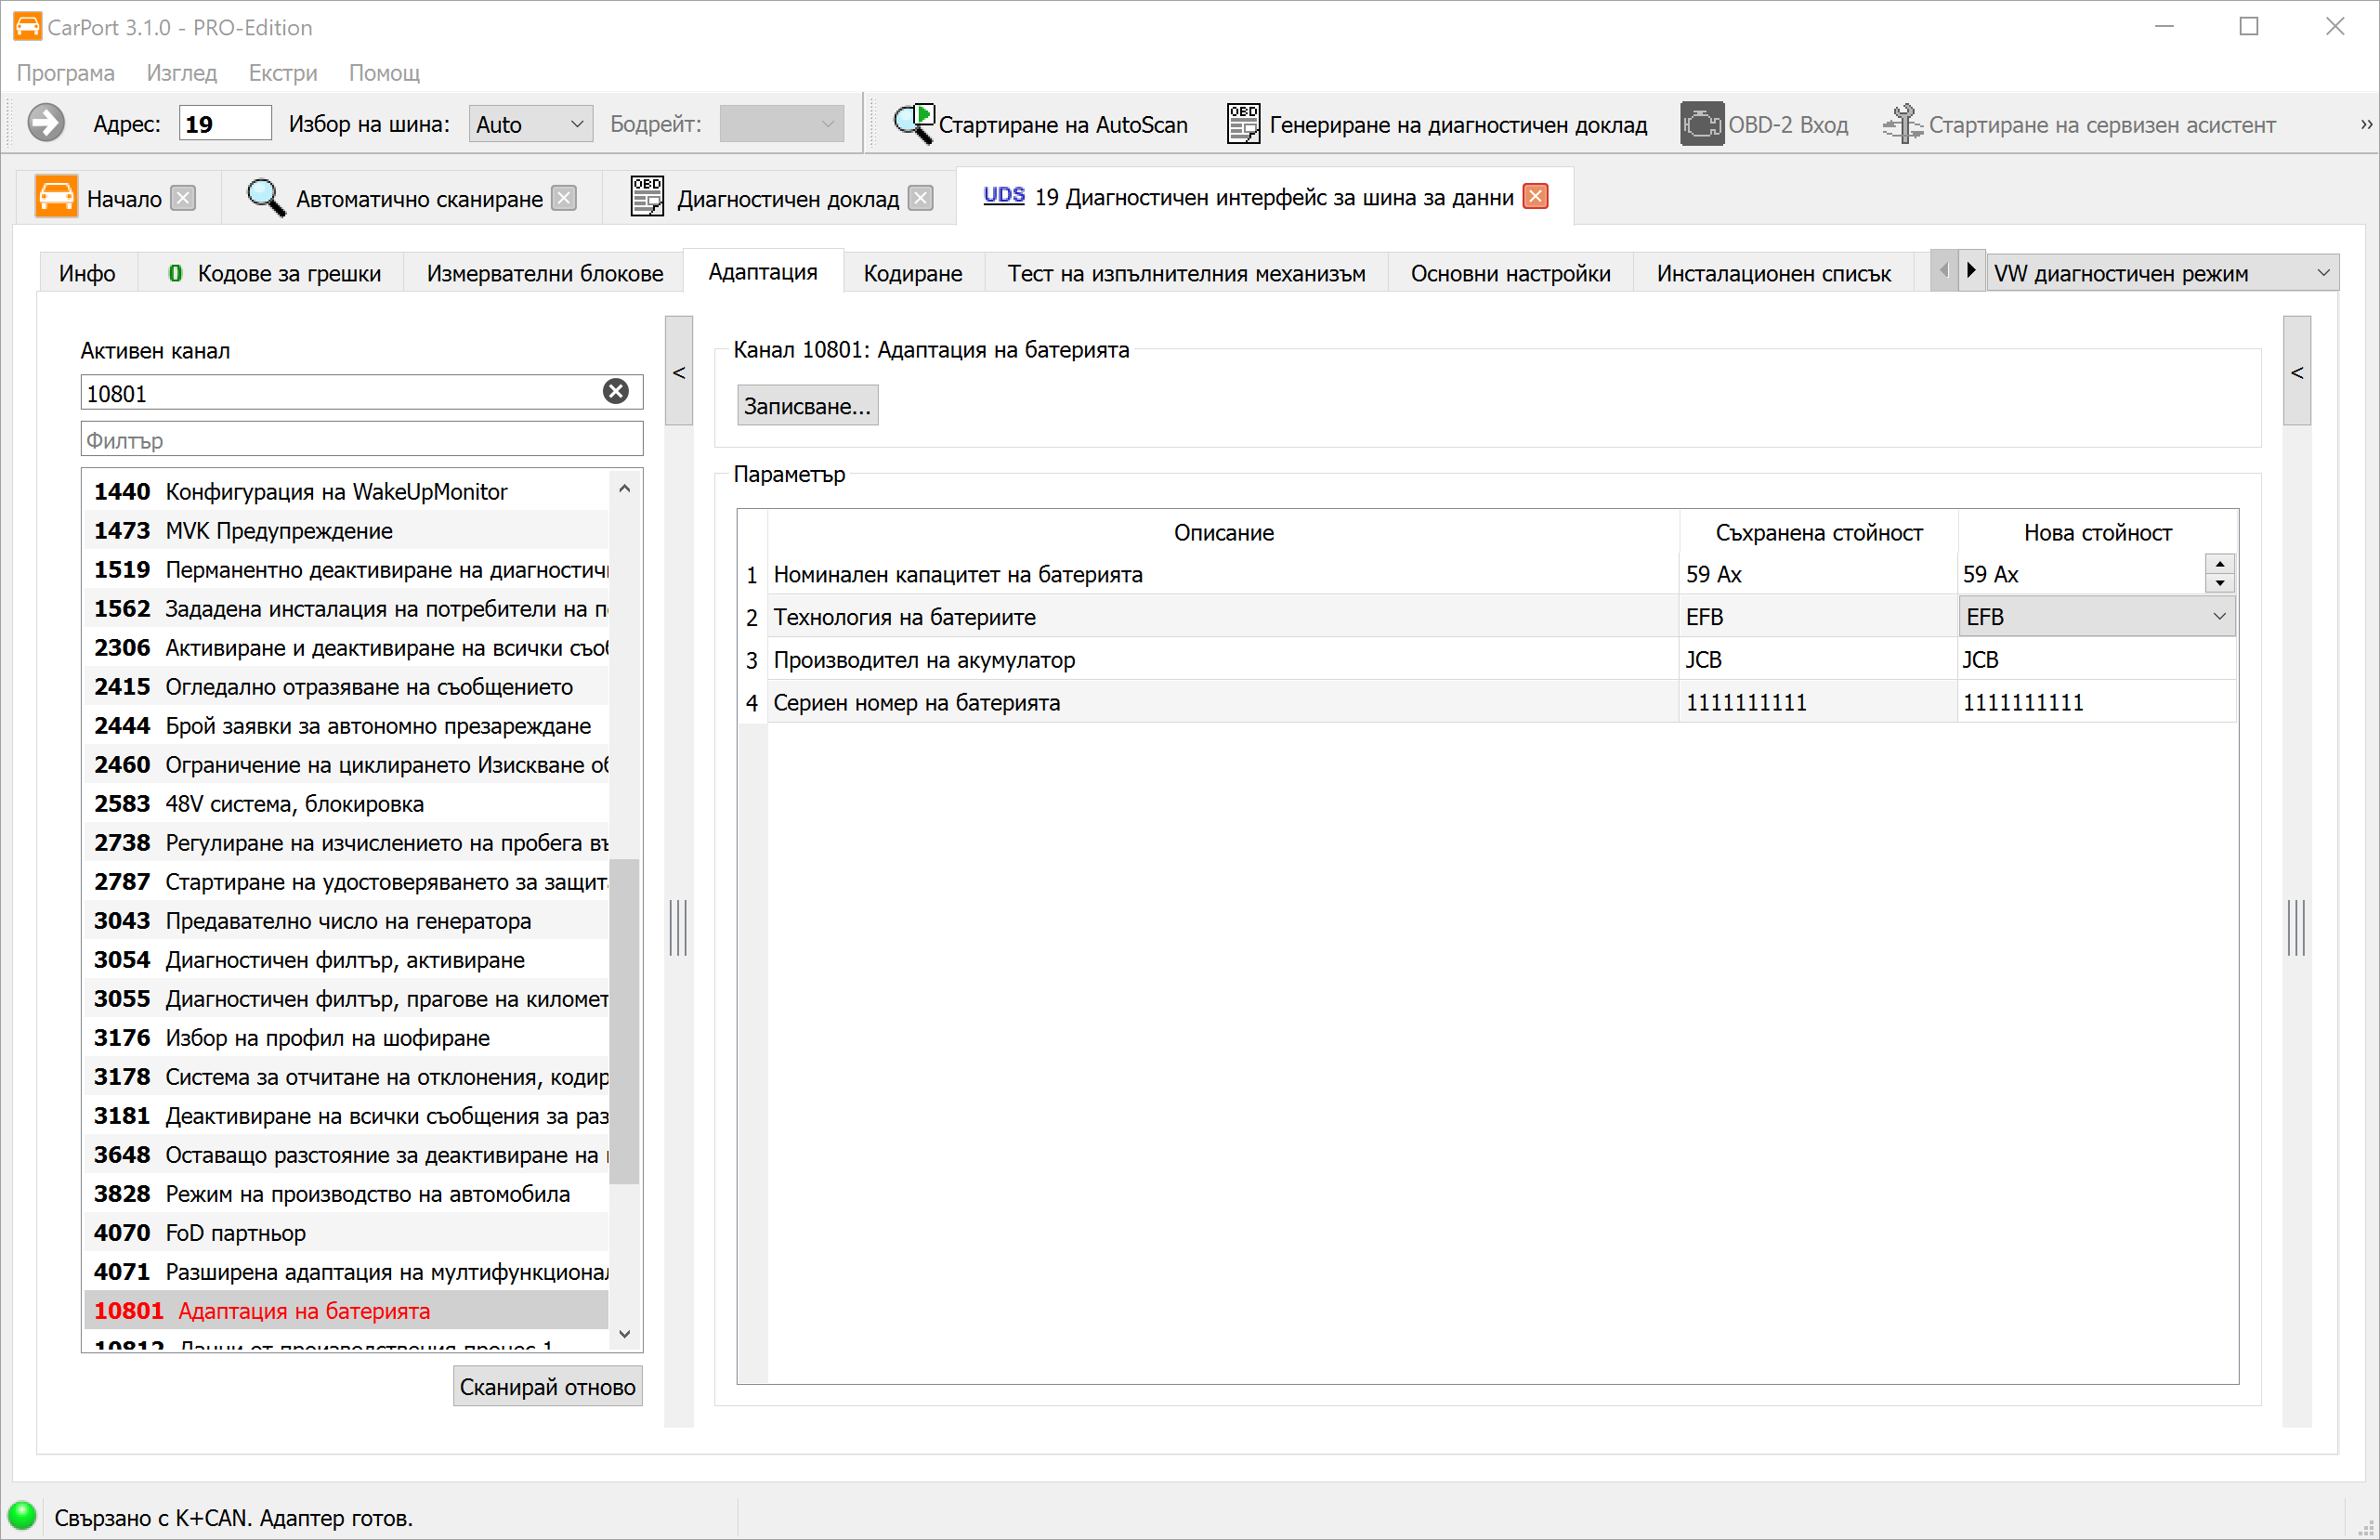The width and height of the screenshot is (2380, 1540).
Task: Clear the channel field using the X icon
Action: click(x=614, y=391)
